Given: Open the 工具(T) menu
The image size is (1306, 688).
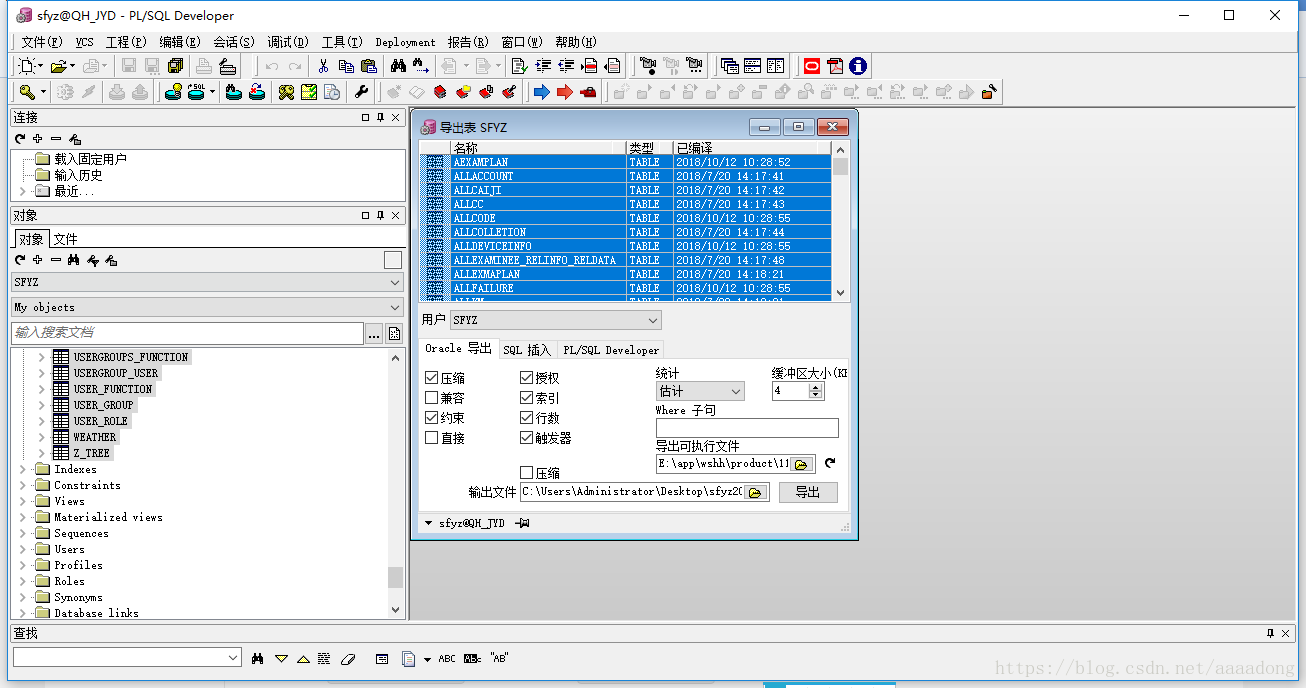Looking at the screenshot, I should pos(342,42).
